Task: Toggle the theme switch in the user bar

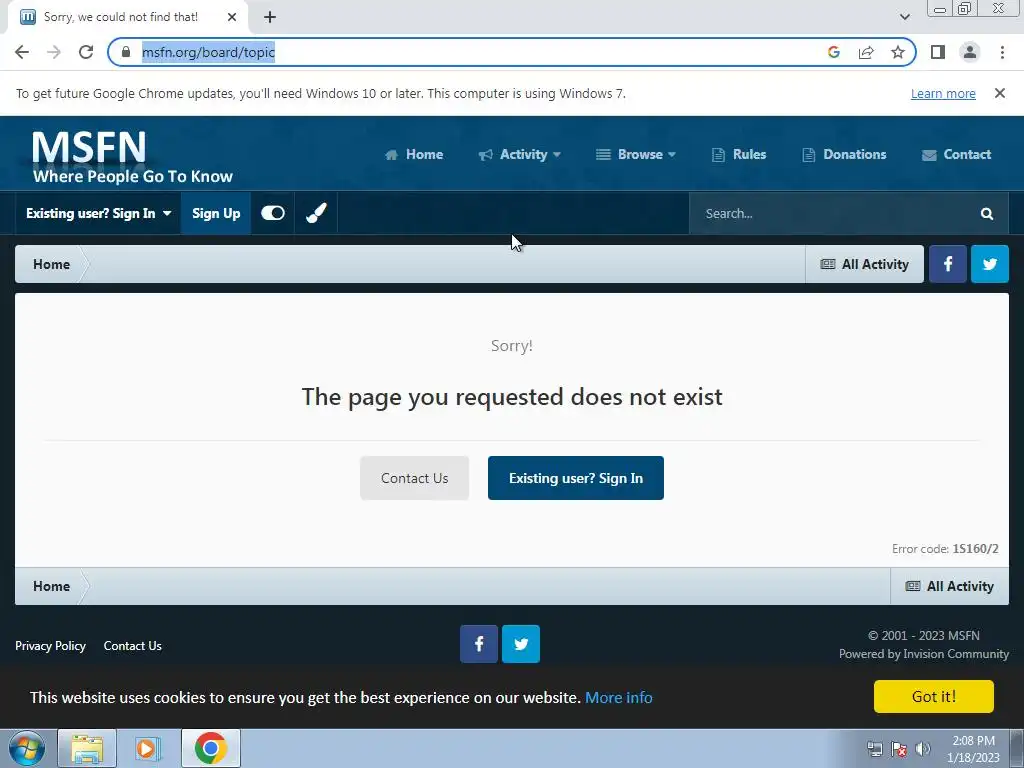Action: [273, 214]
